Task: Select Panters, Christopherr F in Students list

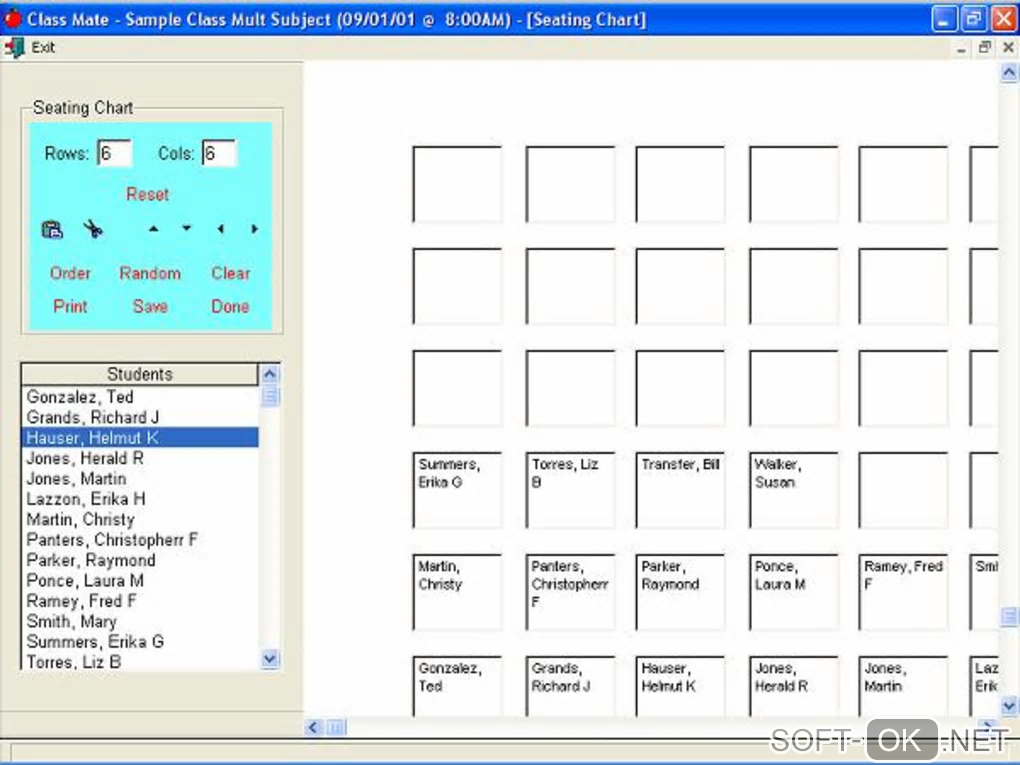Action: pos(140,539)
